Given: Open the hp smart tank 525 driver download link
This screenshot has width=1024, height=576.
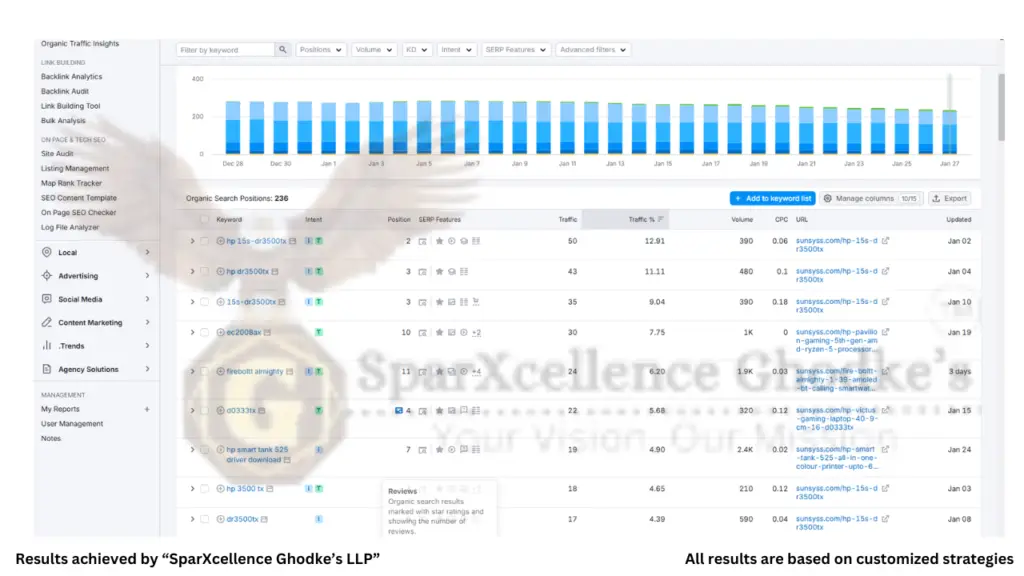Looking at the screenshot, I should click(x=255, y=455).
